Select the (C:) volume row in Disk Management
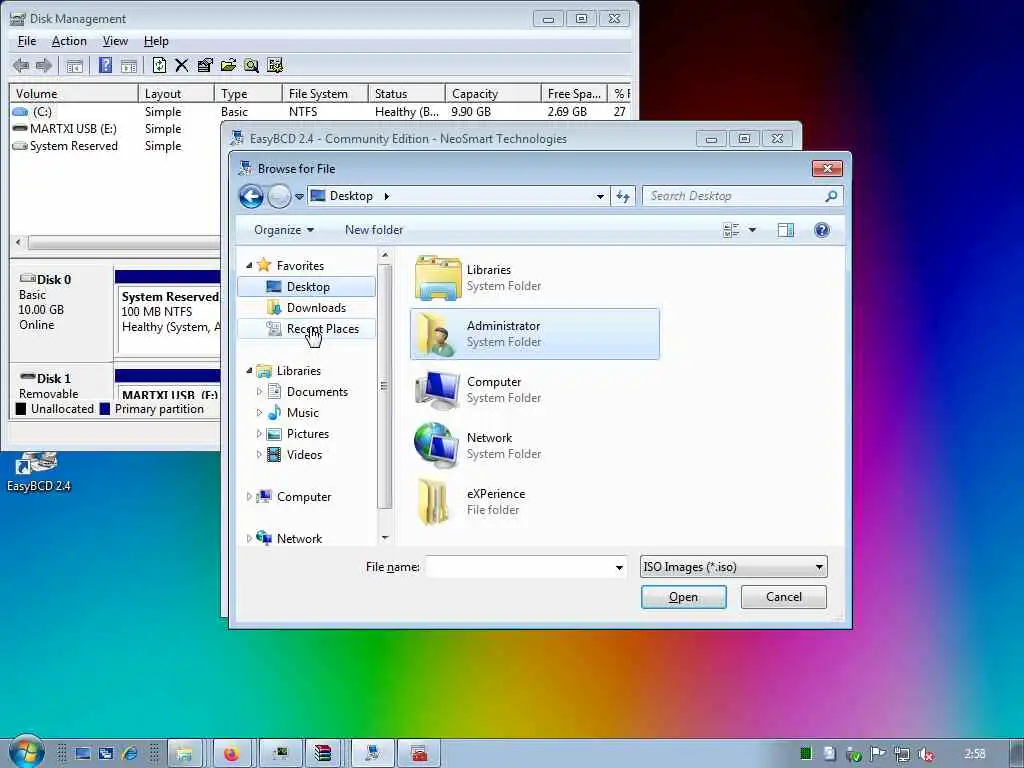 [x=320, y=112]
